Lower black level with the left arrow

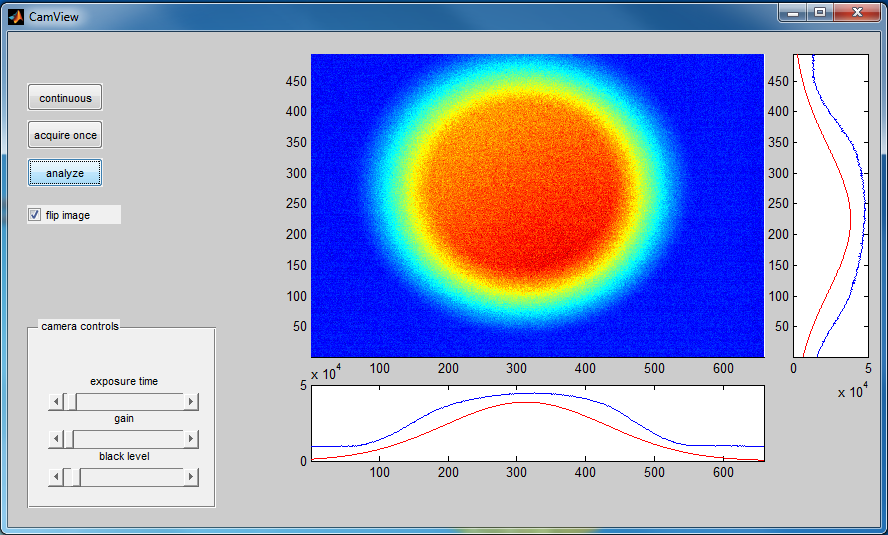(56, 477)
